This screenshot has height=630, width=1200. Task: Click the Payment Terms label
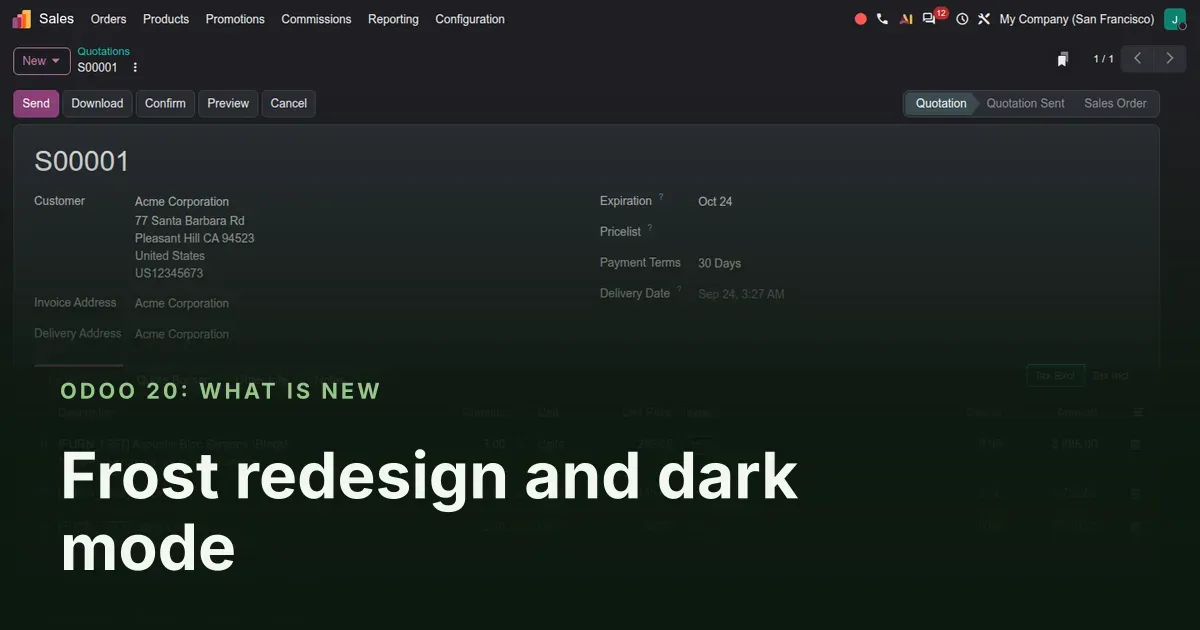coord(640,263)
